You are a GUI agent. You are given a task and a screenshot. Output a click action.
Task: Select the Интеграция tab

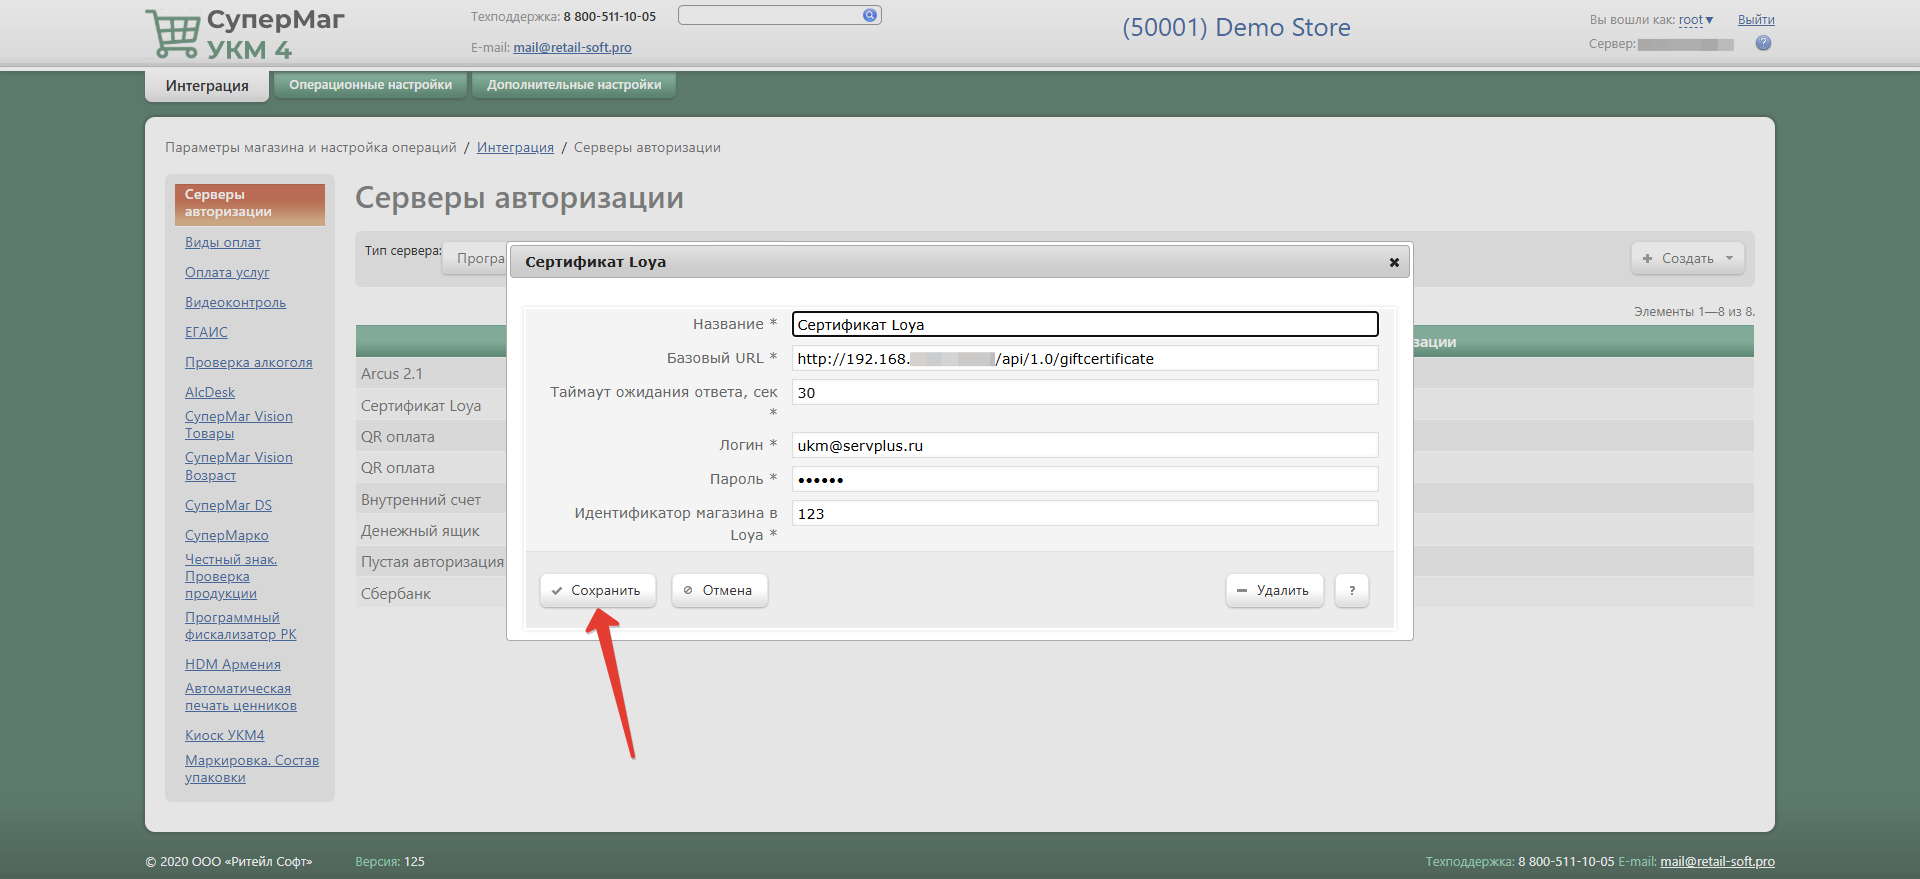(207, 86)
